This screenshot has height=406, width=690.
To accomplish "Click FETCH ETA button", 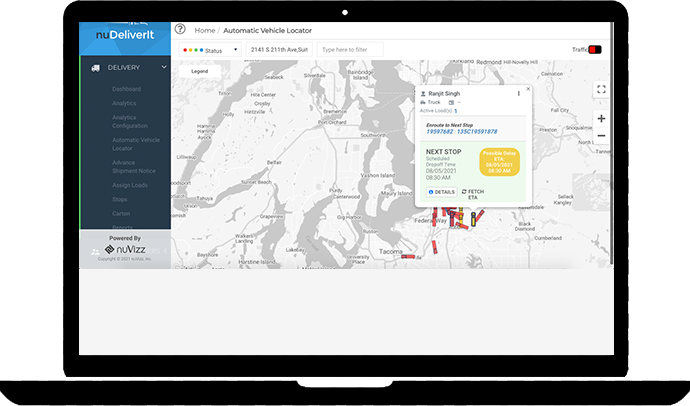I will [x=474, y=193].
